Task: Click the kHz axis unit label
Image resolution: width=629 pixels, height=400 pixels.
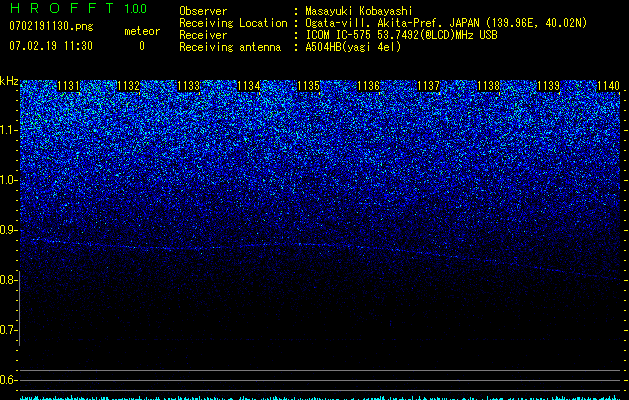Action: (9, 81)
